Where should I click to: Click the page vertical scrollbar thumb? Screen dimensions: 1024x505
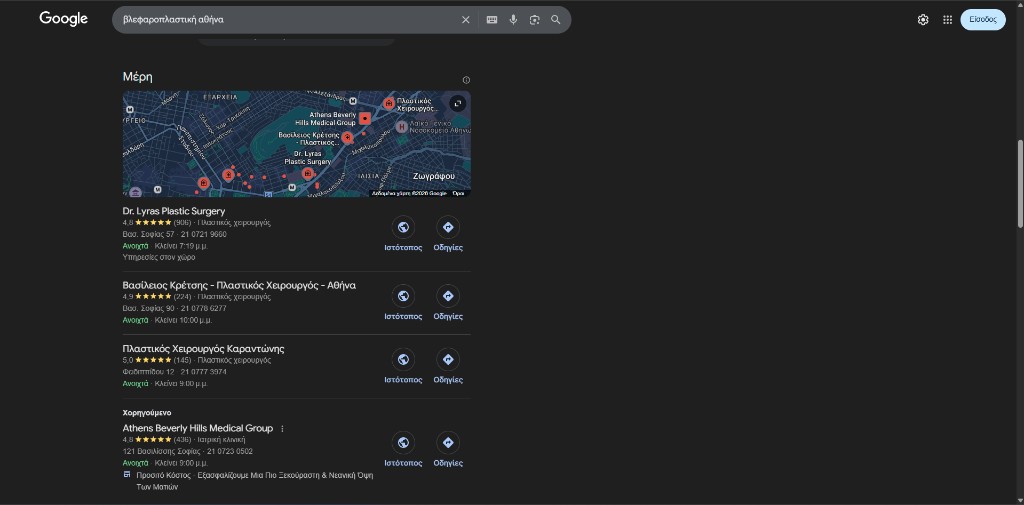point(1019,184)
